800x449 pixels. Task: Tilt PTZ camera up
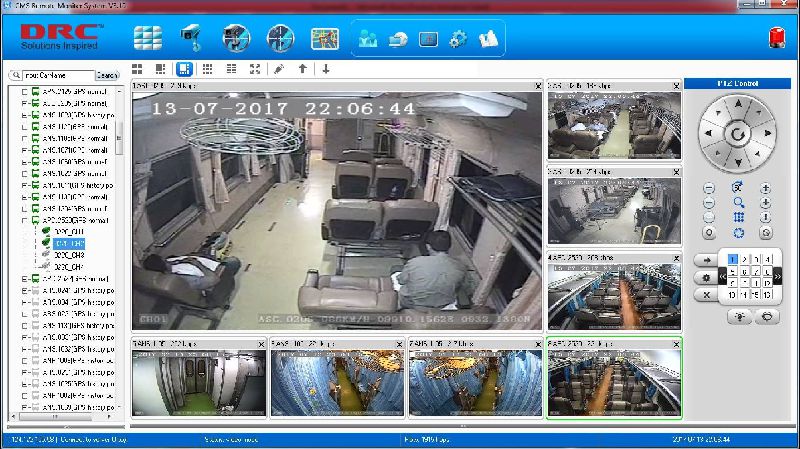click(x=738, y=104)
